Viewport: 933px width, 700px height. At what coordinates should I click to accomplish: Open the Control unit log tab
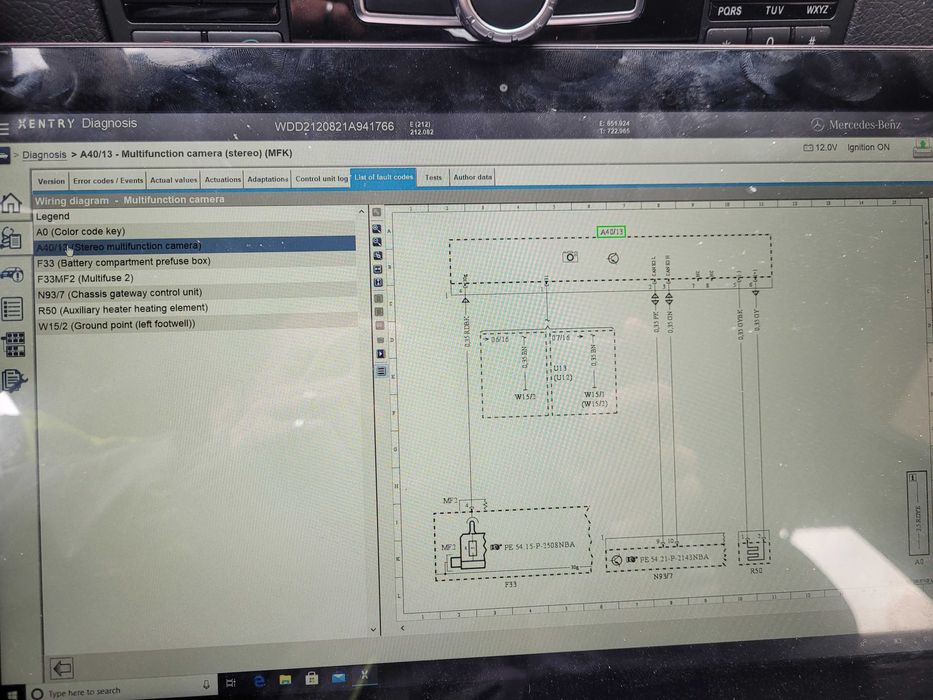pos(321,179)
